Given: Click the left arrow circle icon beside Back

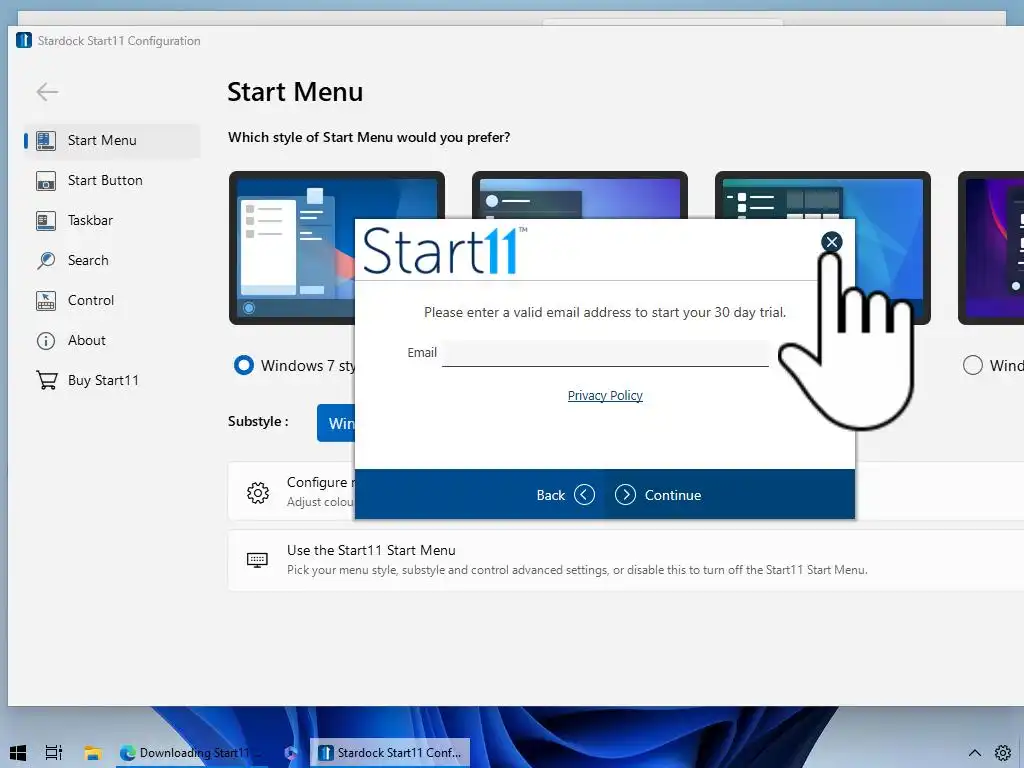Looking at the screenshot, I should [x=584, y=495].
